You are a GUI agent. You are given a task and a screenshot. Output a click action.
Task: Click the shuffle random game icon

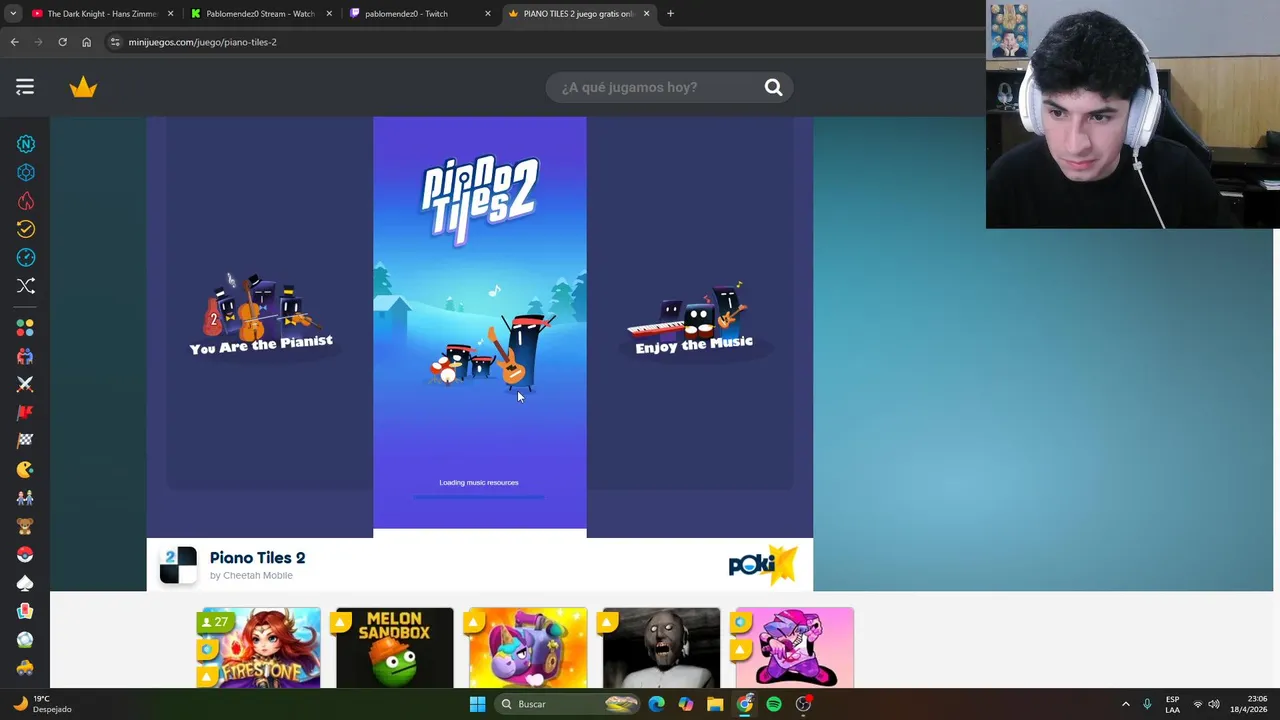[26, 286]
